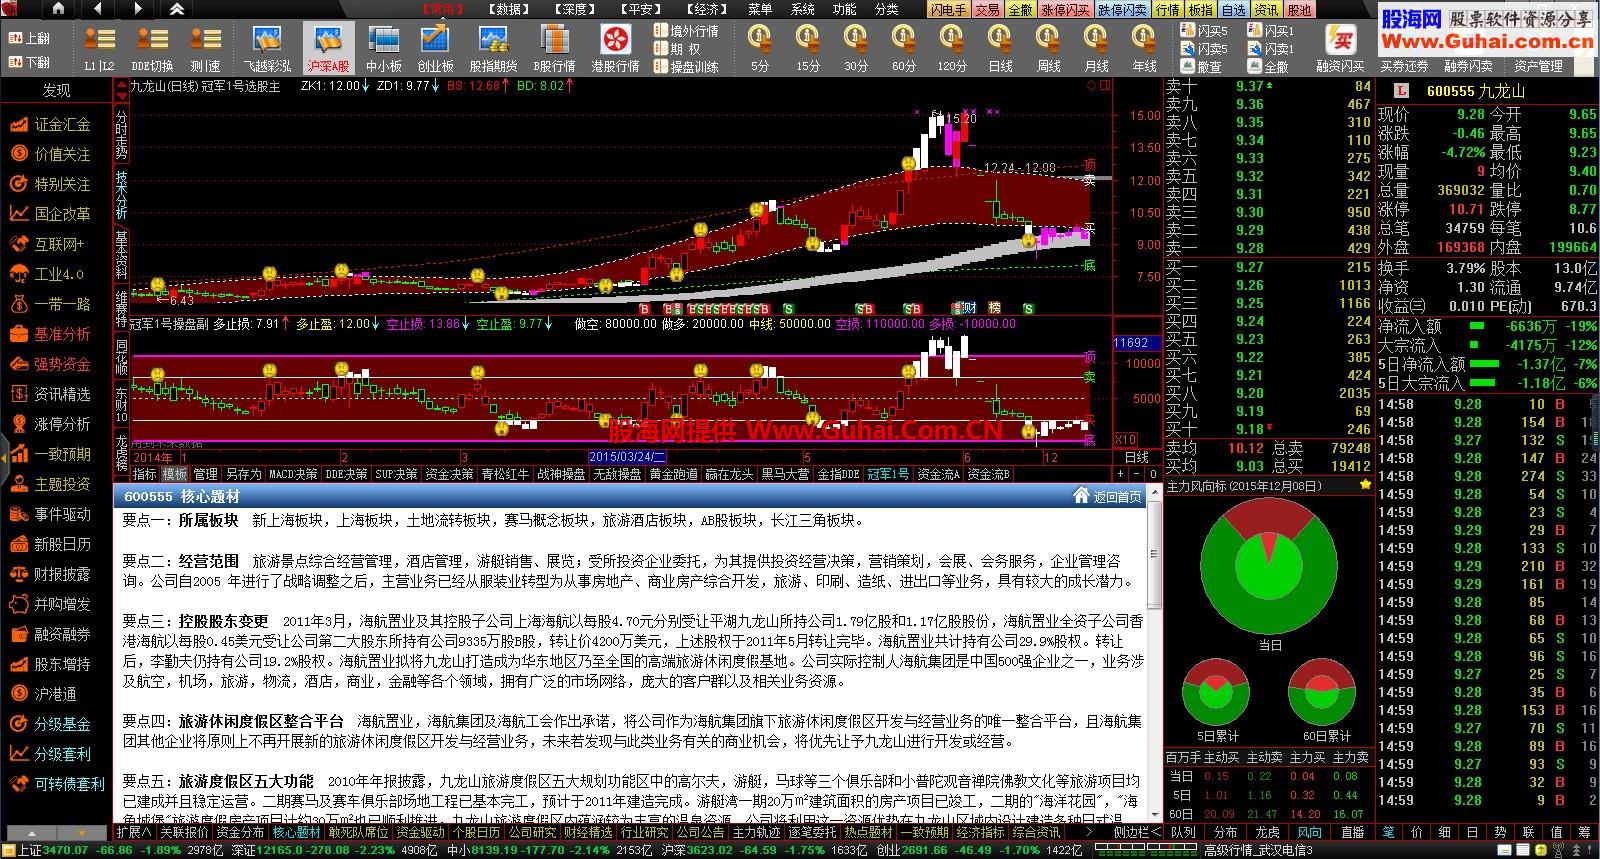Select 基准分析 in left sidebar
This screenshot has width=1600, height=859.
click(x=52, y=334)
